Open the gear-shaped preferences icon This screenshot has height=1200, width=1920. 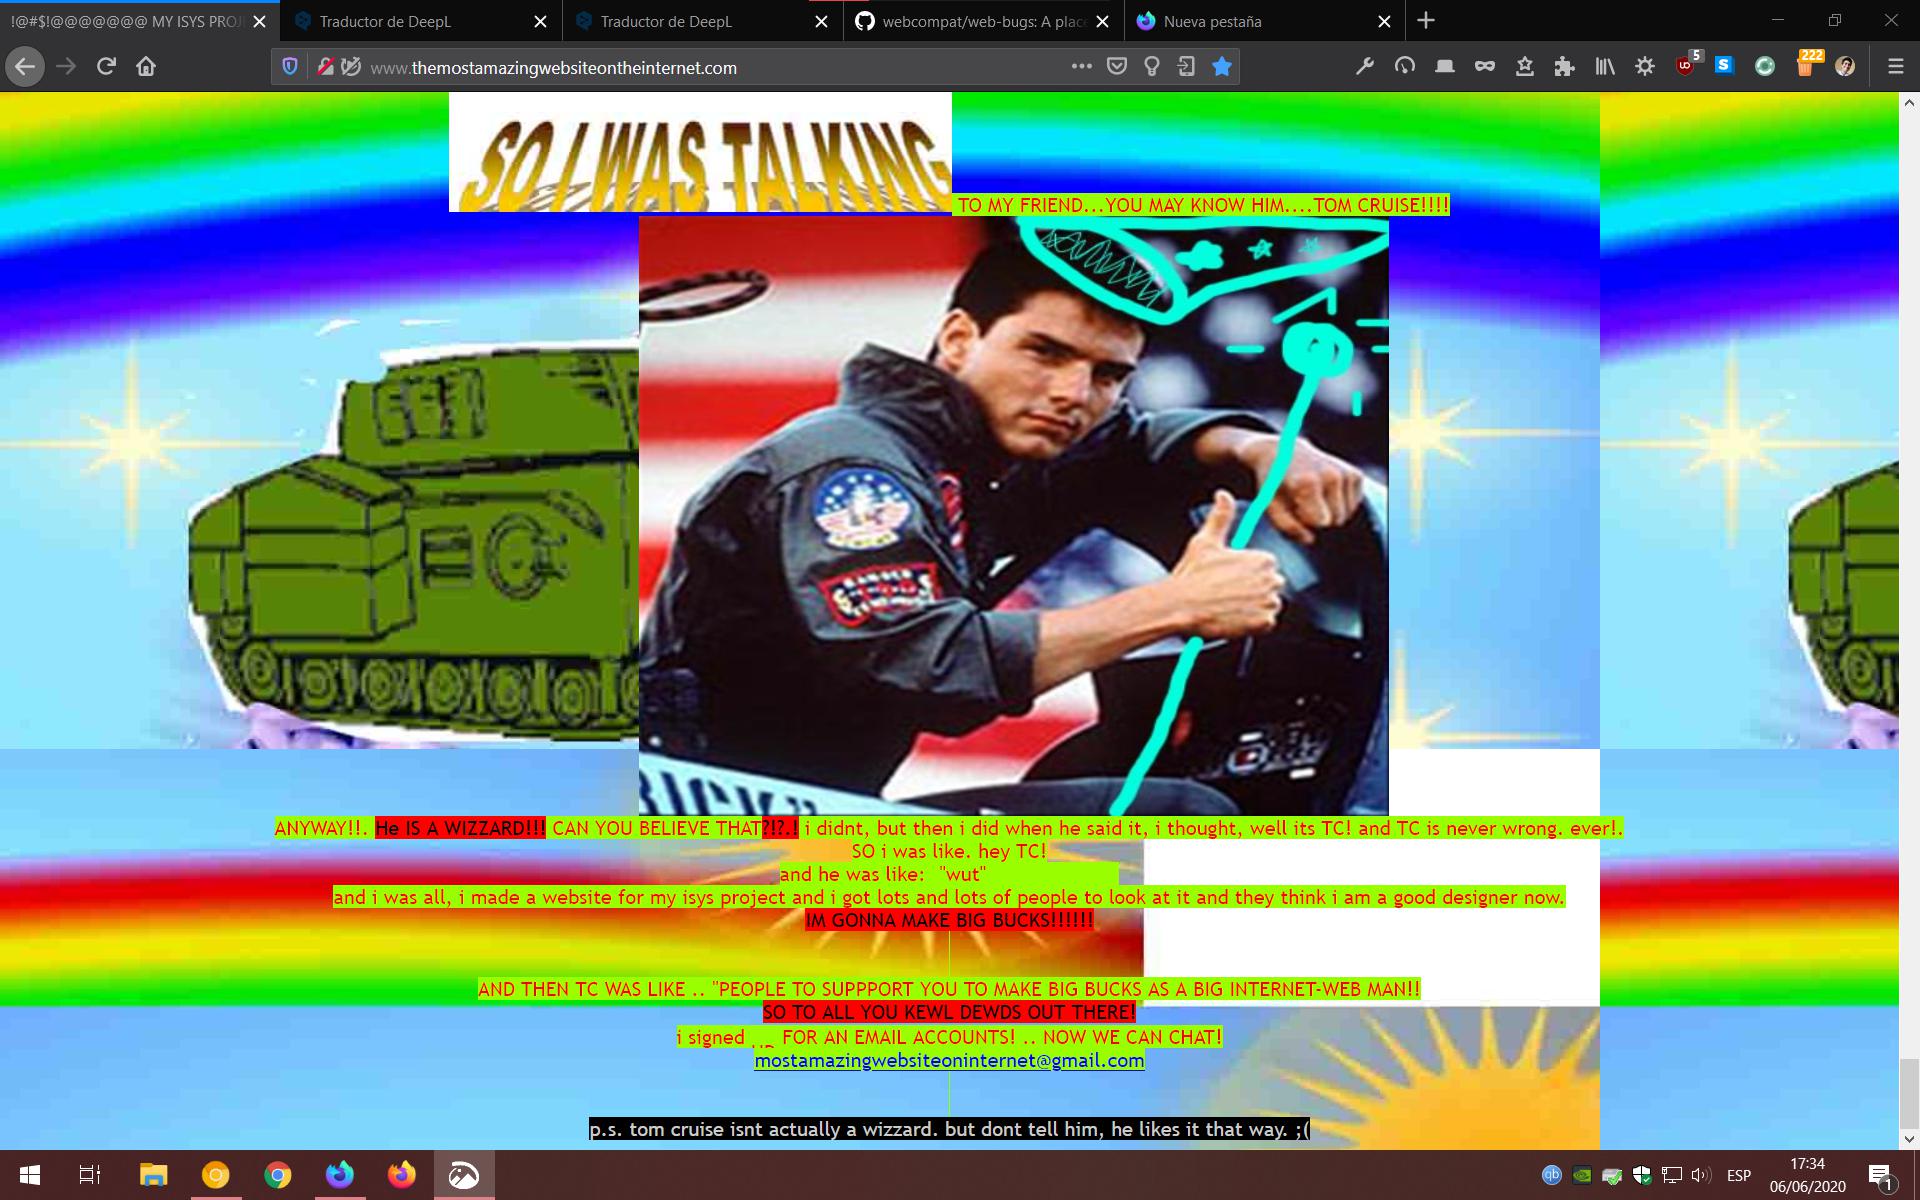[x=1645, y=67]
